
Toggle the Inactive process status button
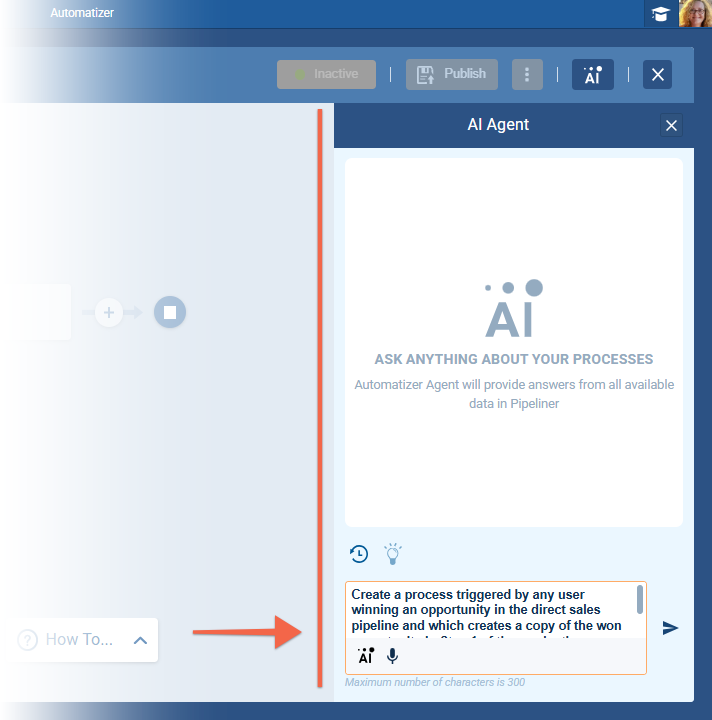tap(327, 74)
